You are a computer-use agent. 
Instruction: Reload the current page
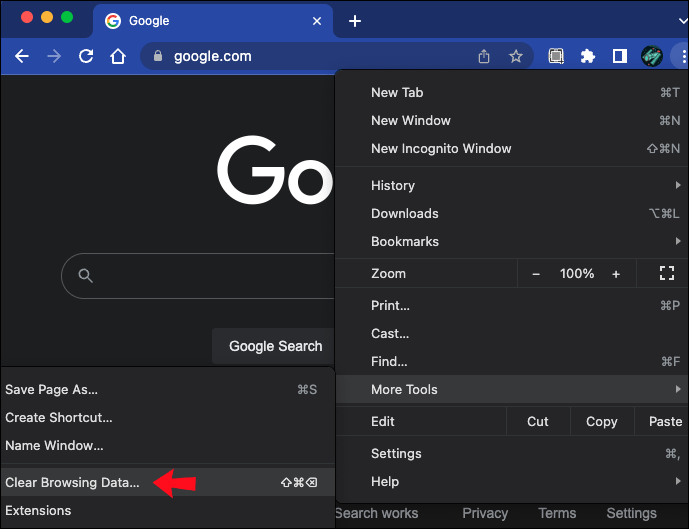[86, 56]
